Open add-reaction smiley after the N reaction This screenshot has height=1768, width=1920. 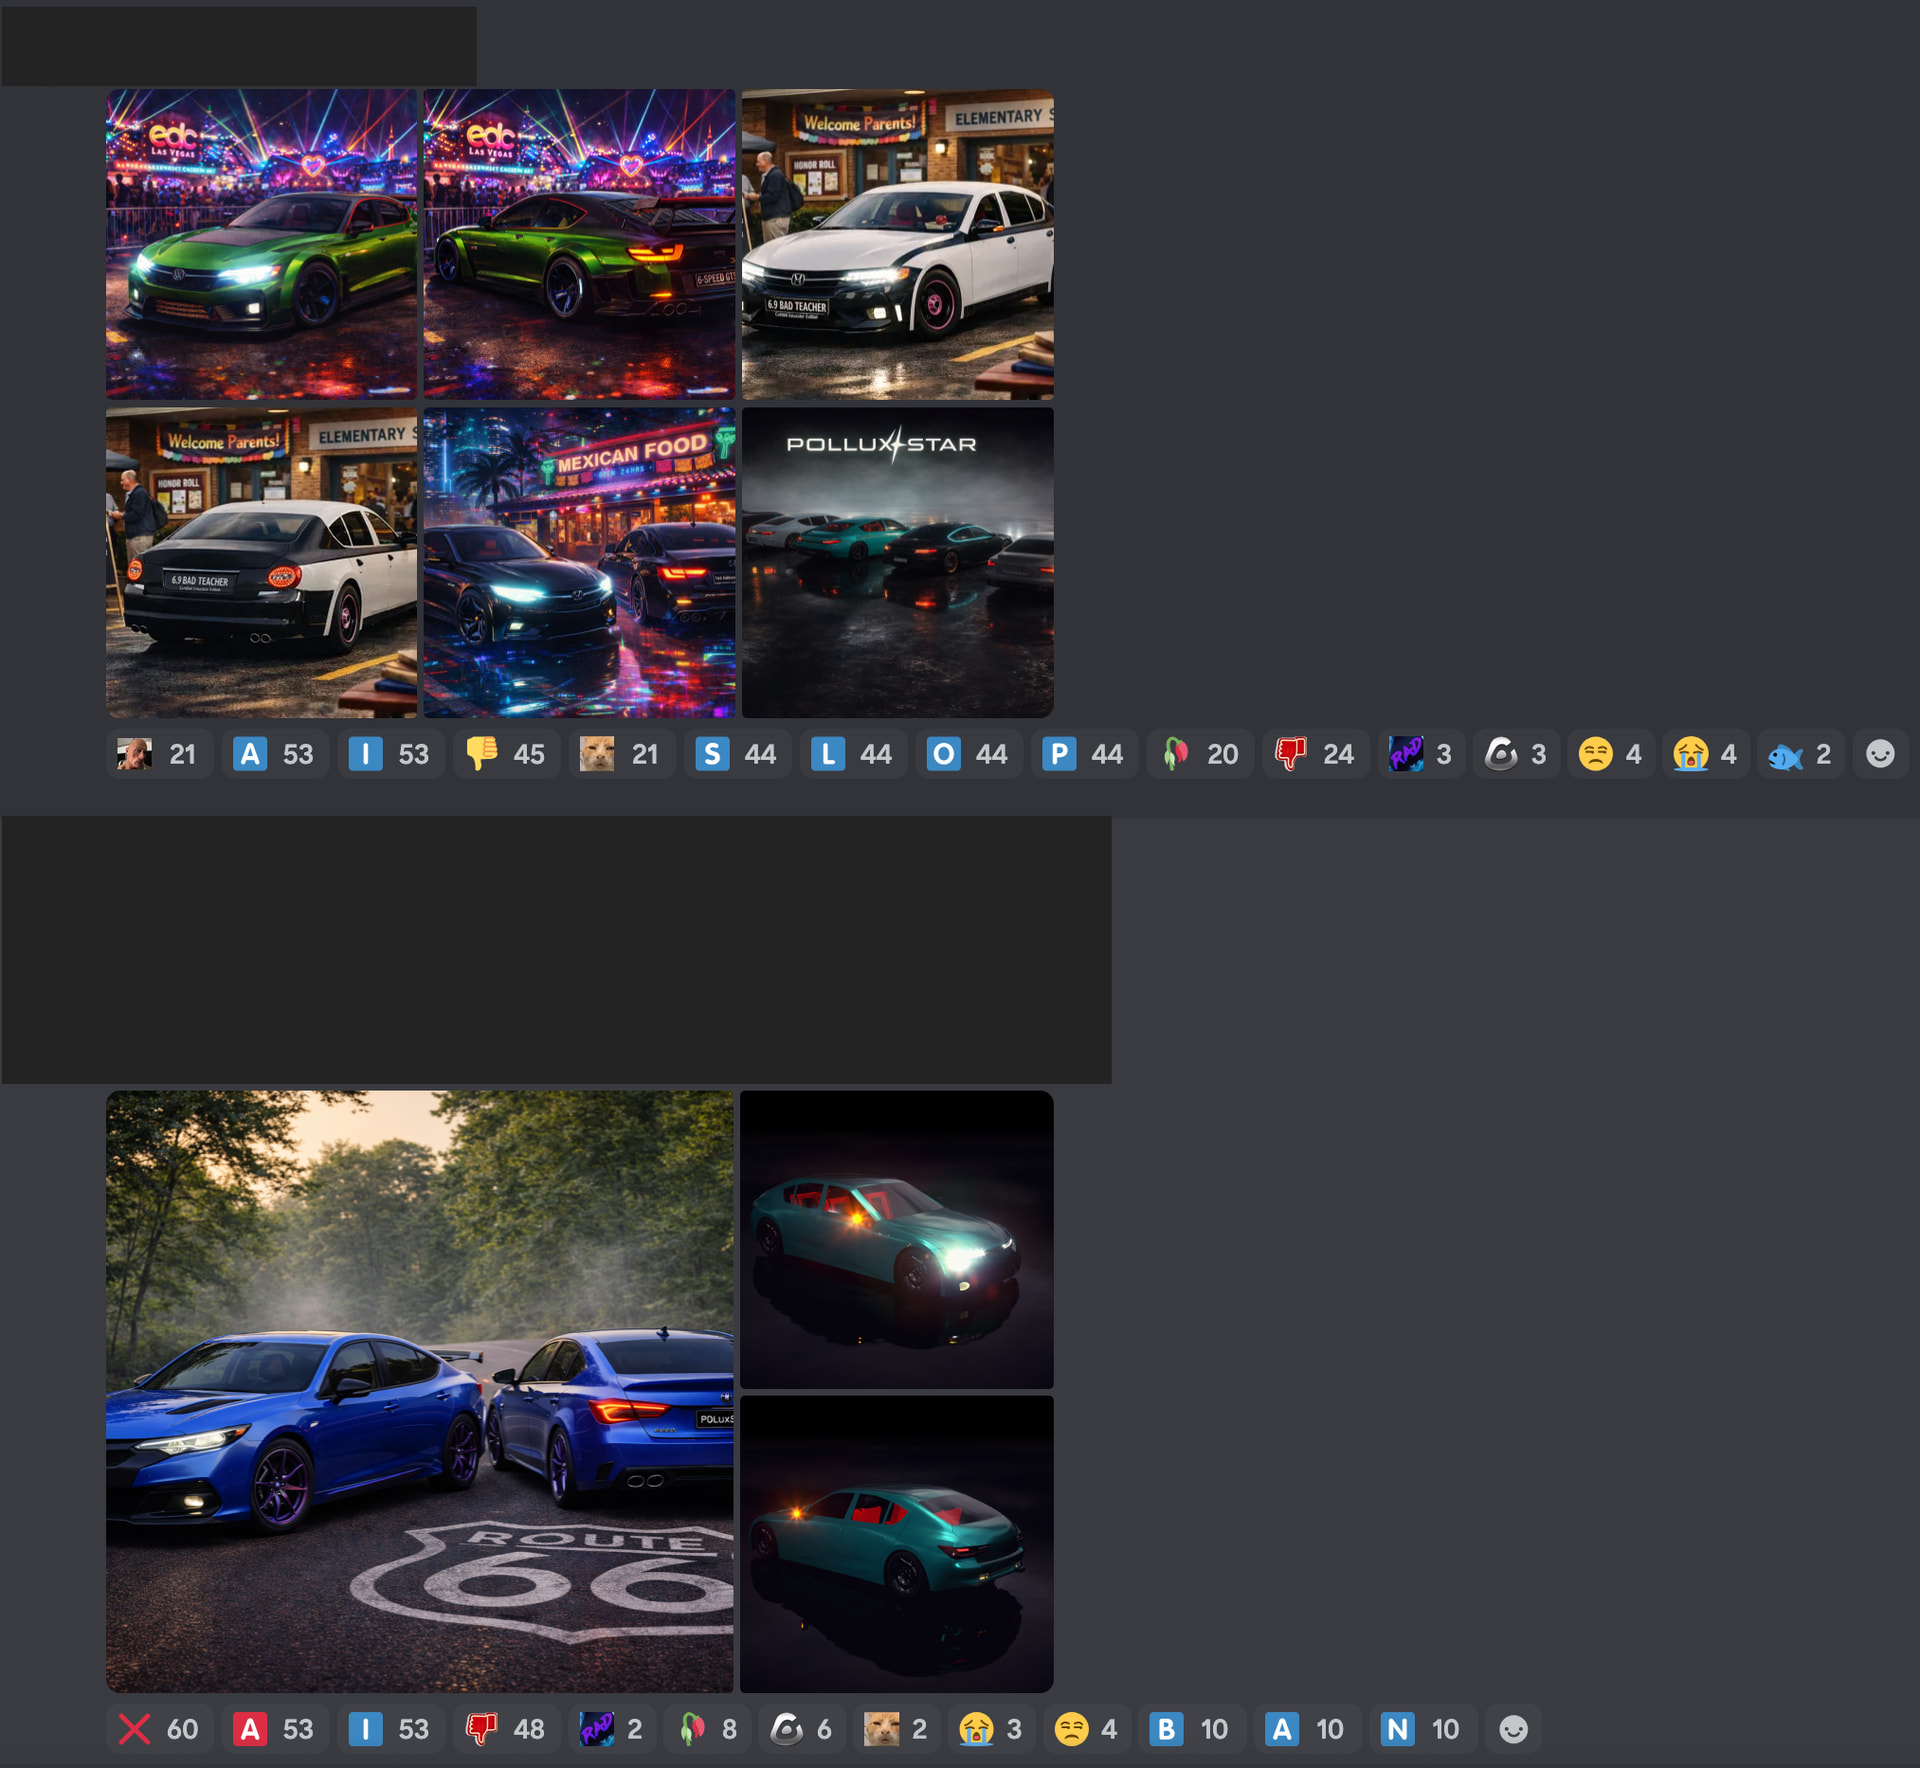pos(1513,1729)
